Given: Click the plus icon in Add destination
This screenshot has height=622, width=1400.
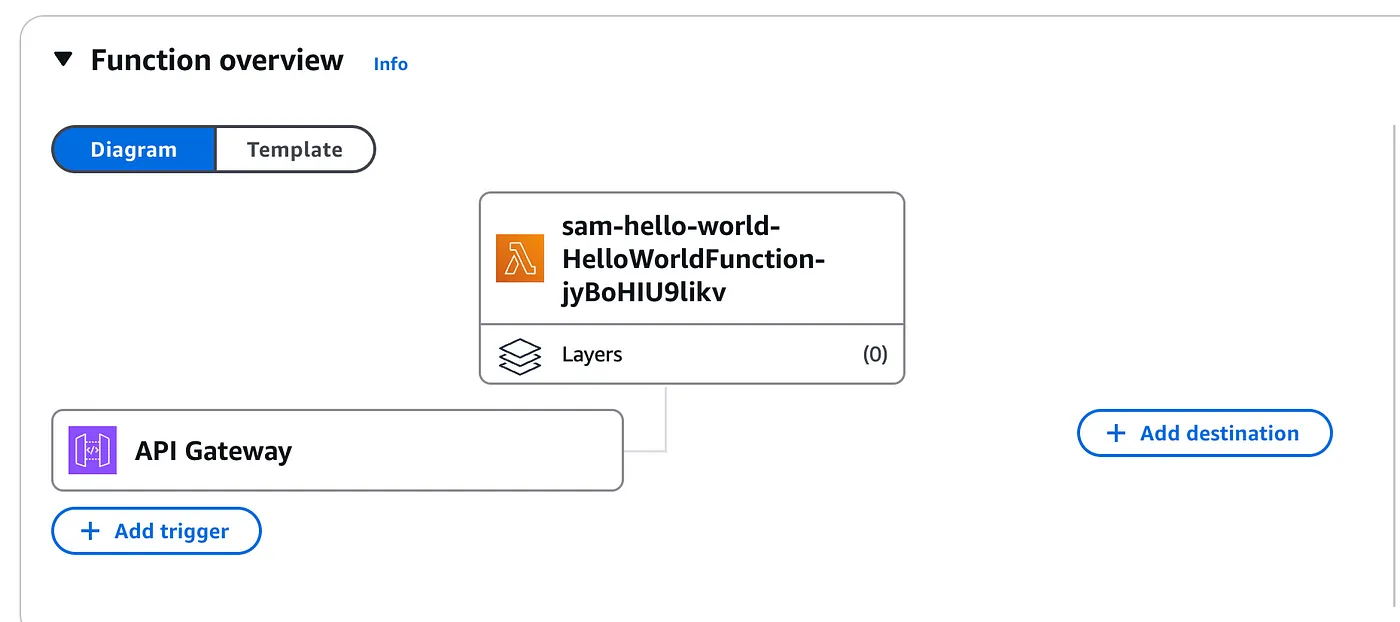Looking at the screenshot, I should click(x=1115, y=433).
